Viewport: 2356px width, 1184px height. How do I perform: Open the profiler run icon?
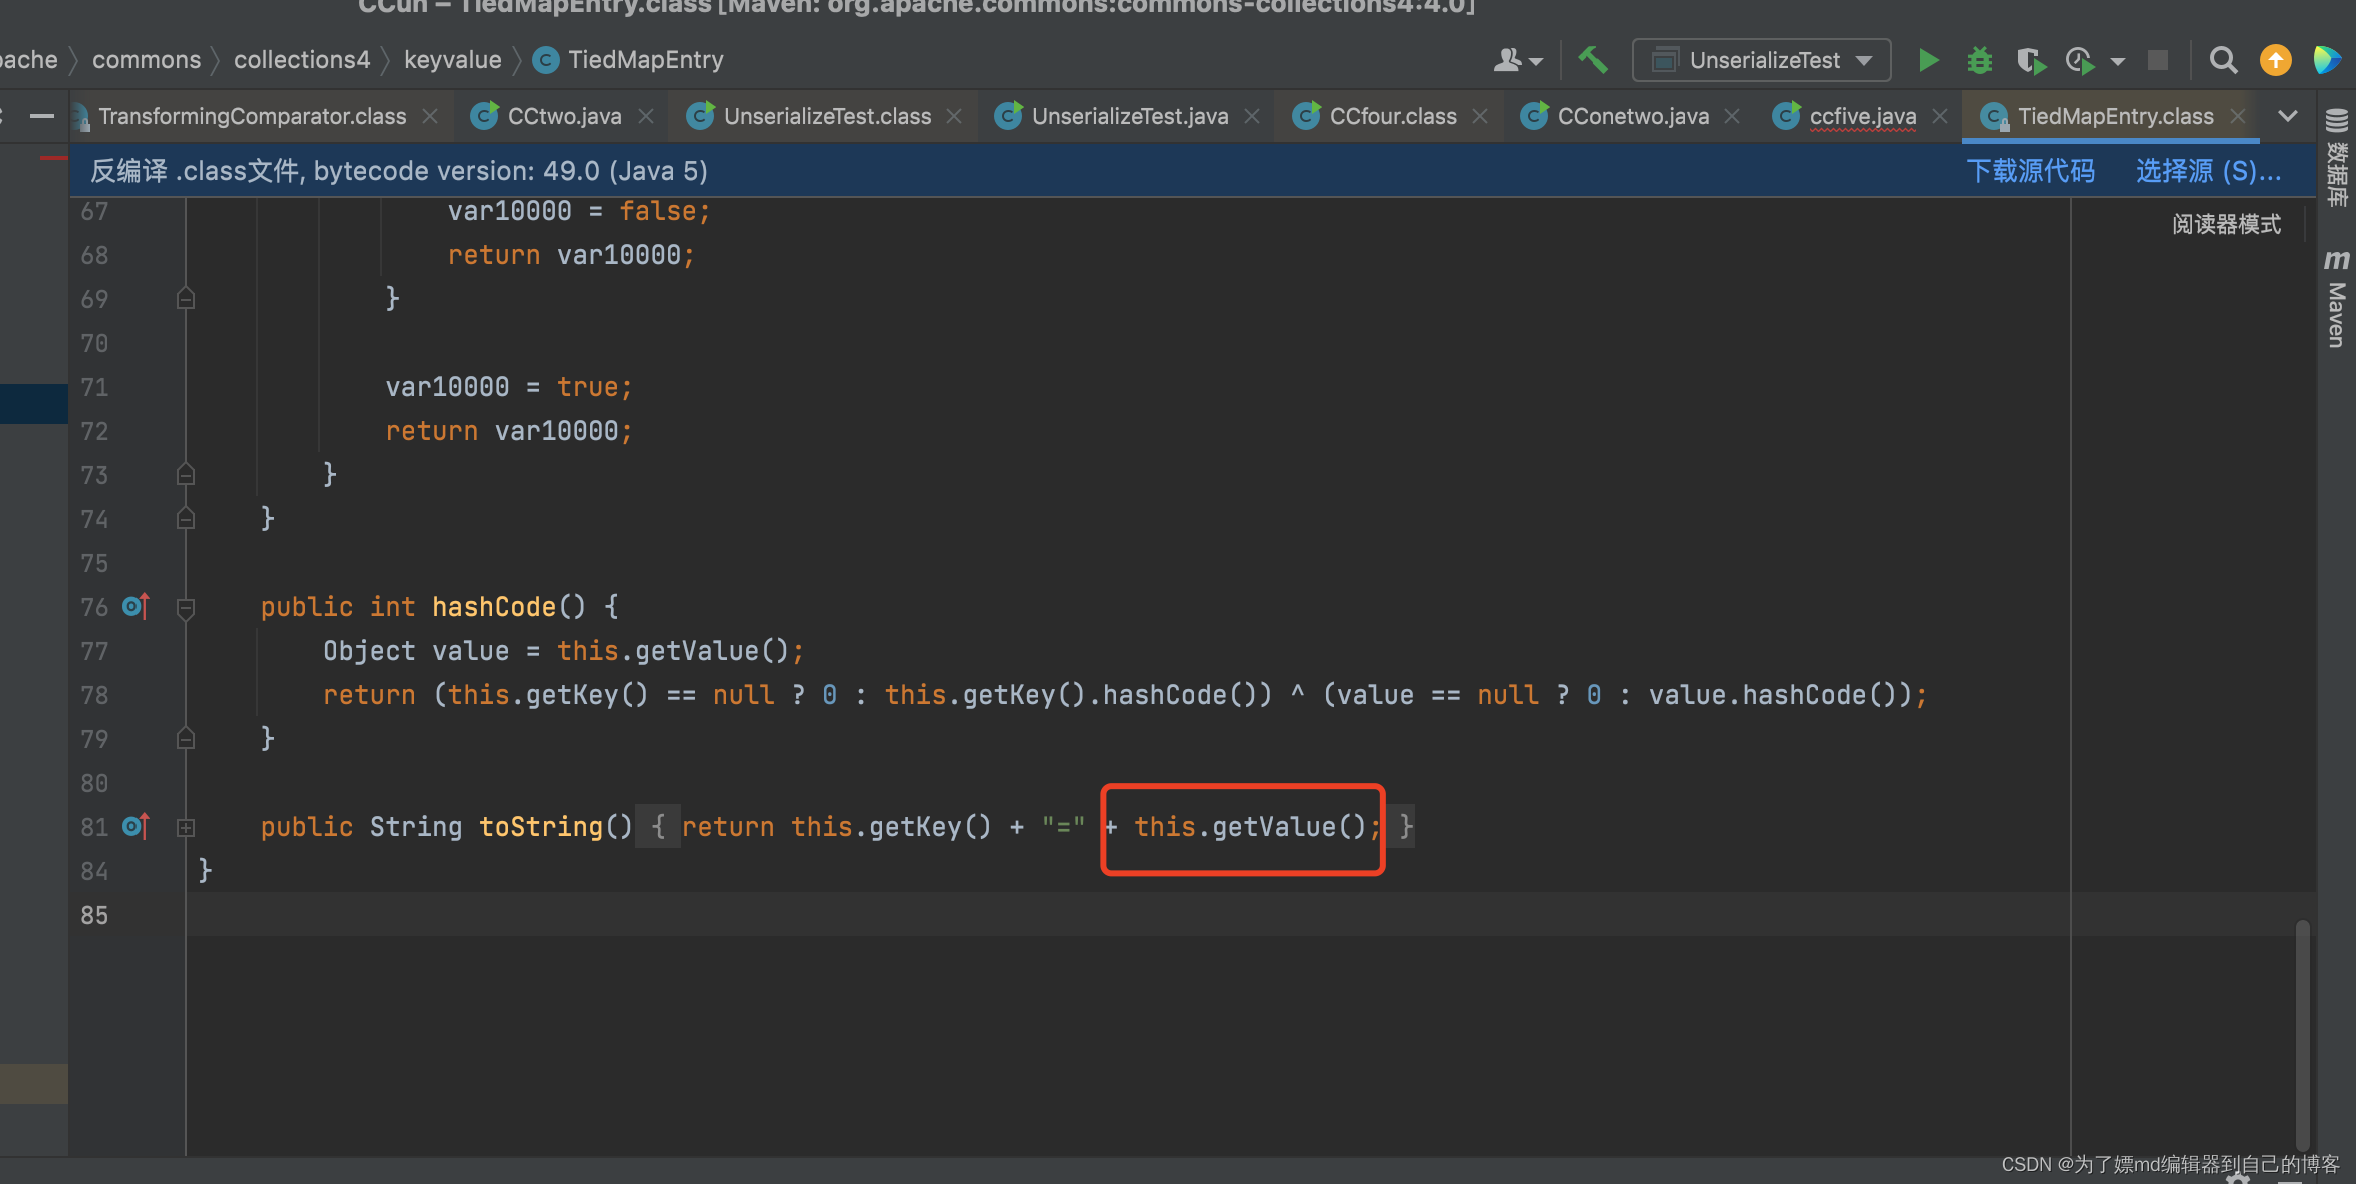[2080, 61]
